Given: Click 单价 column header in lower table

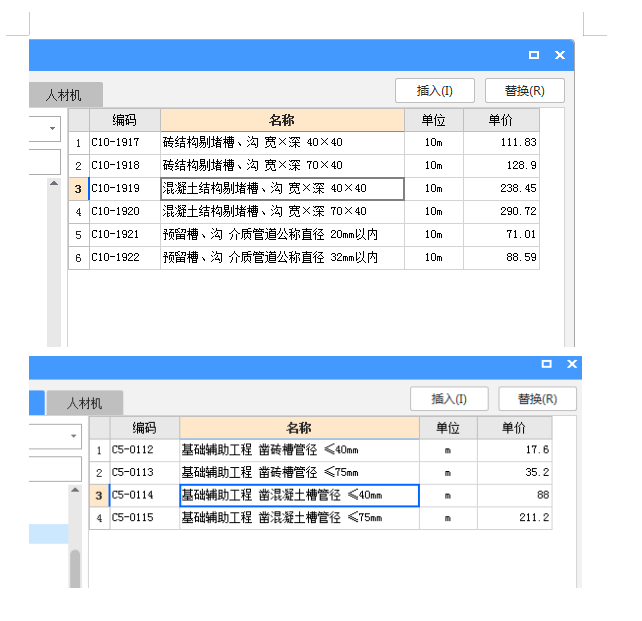Looking at the screenshot, I should click(x=513, y=428).
